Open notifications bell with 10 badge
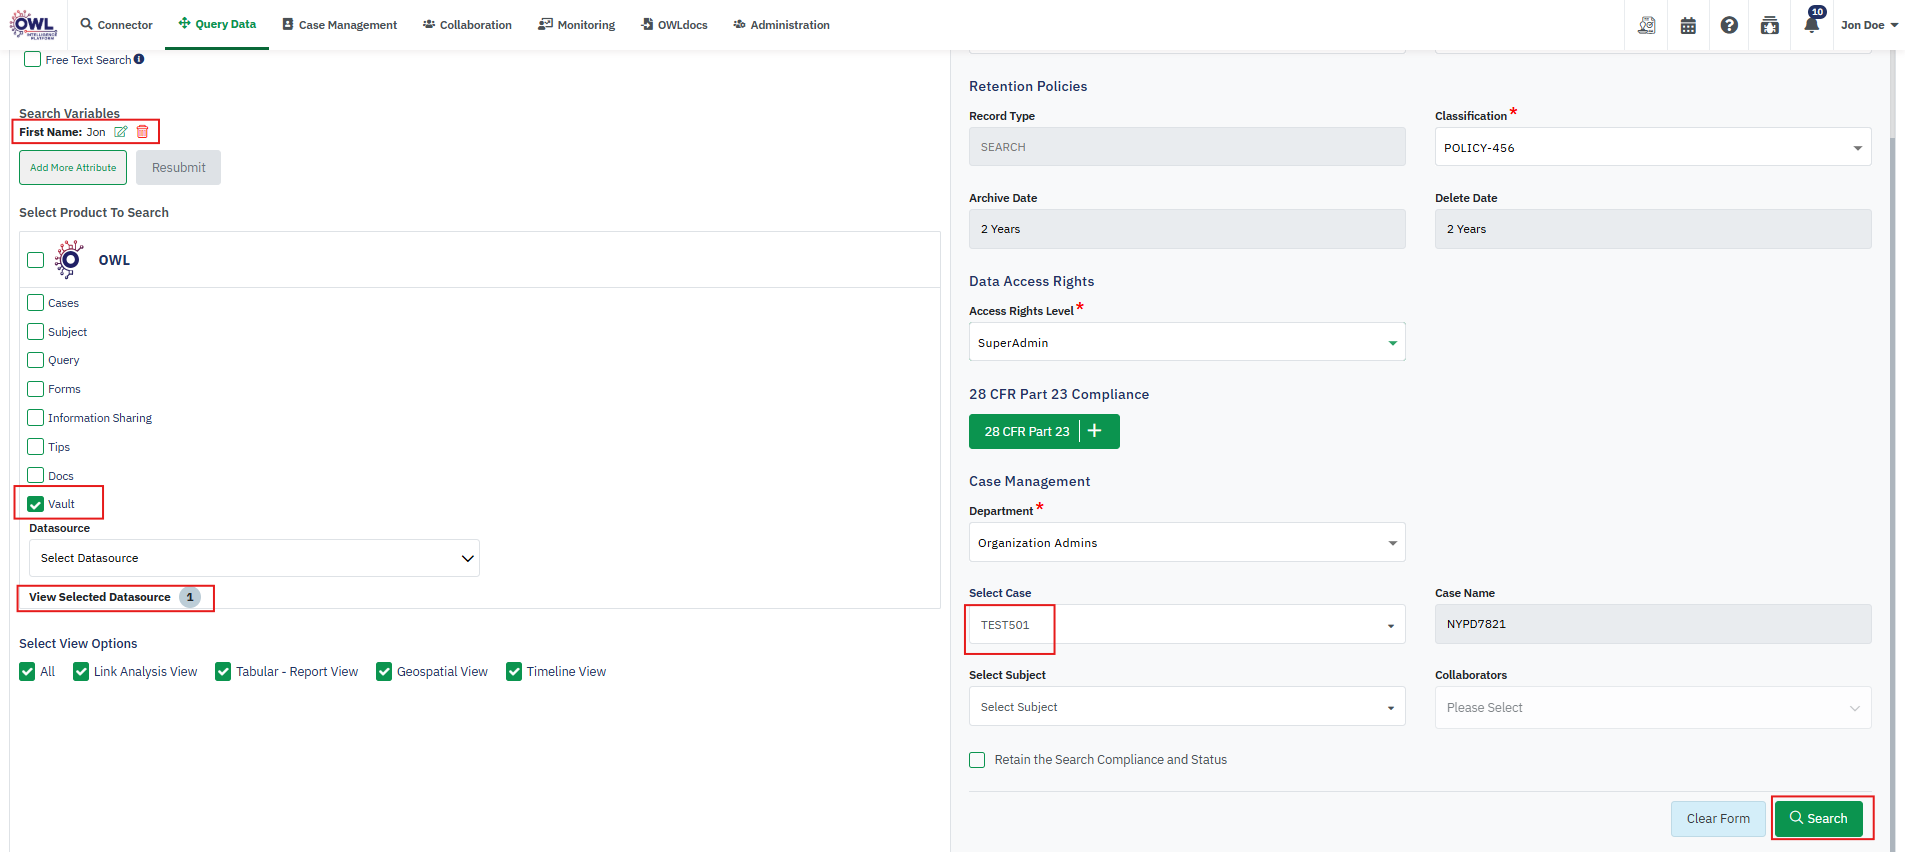The width and height of the screenshot is (1905, 852). (x=1811, y=25)
